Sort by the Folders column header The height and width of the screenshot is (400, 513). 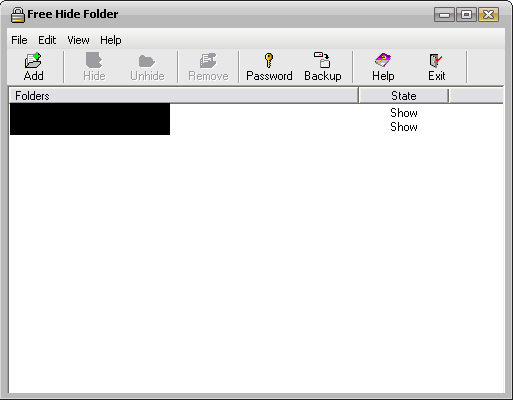(183, 96)
